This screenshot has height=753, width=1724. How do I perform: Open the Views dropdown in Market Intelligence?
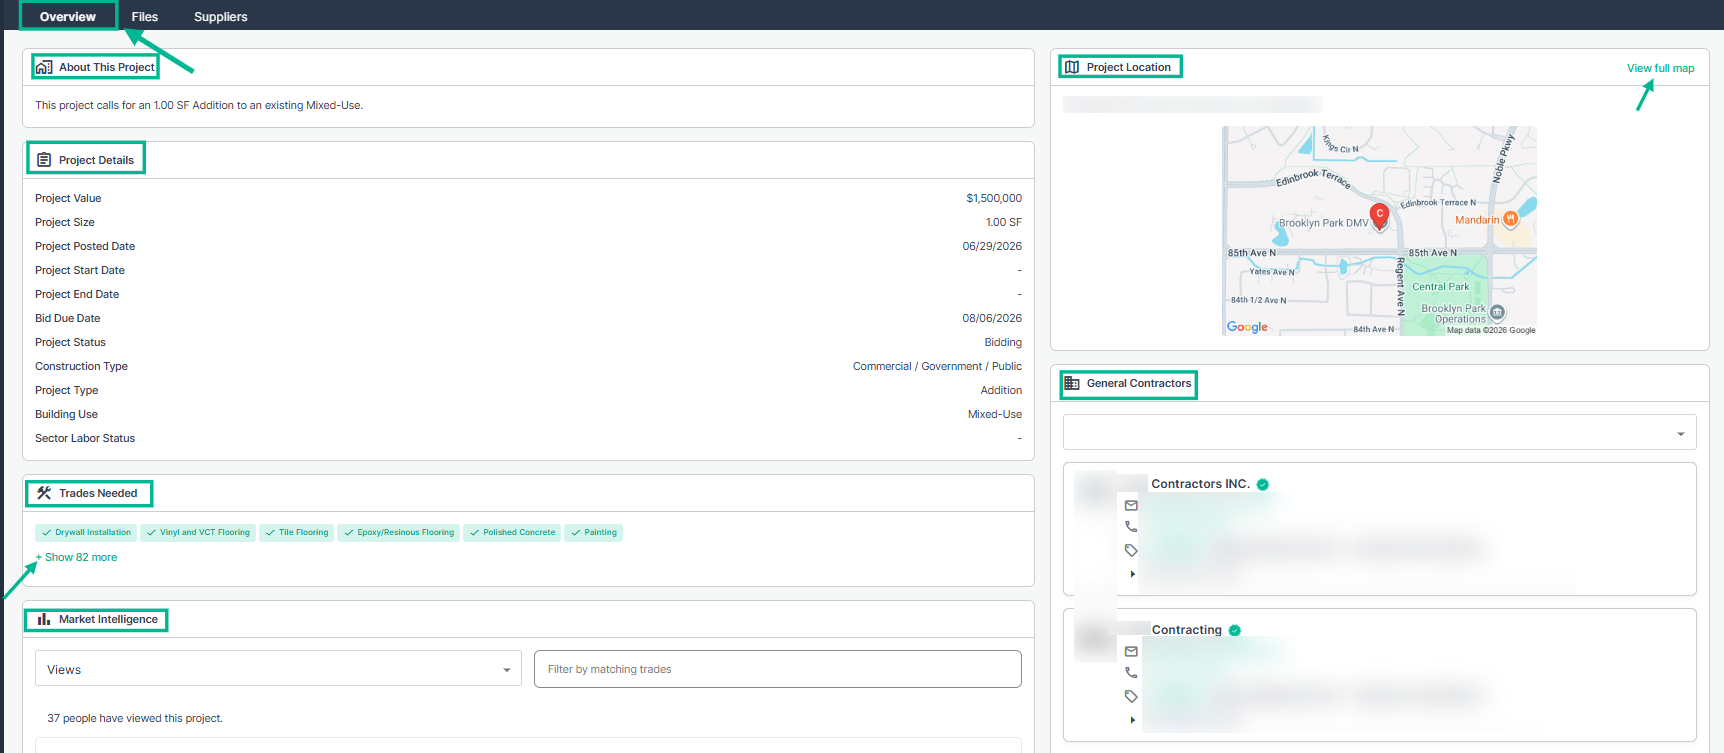(x=278, y=669)
